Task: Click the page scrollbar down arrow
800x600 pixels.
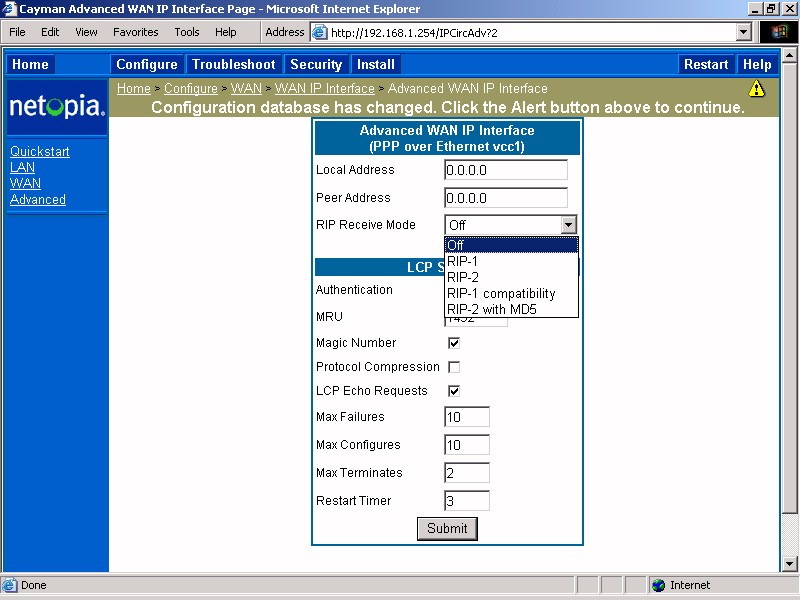Action: 789,564
